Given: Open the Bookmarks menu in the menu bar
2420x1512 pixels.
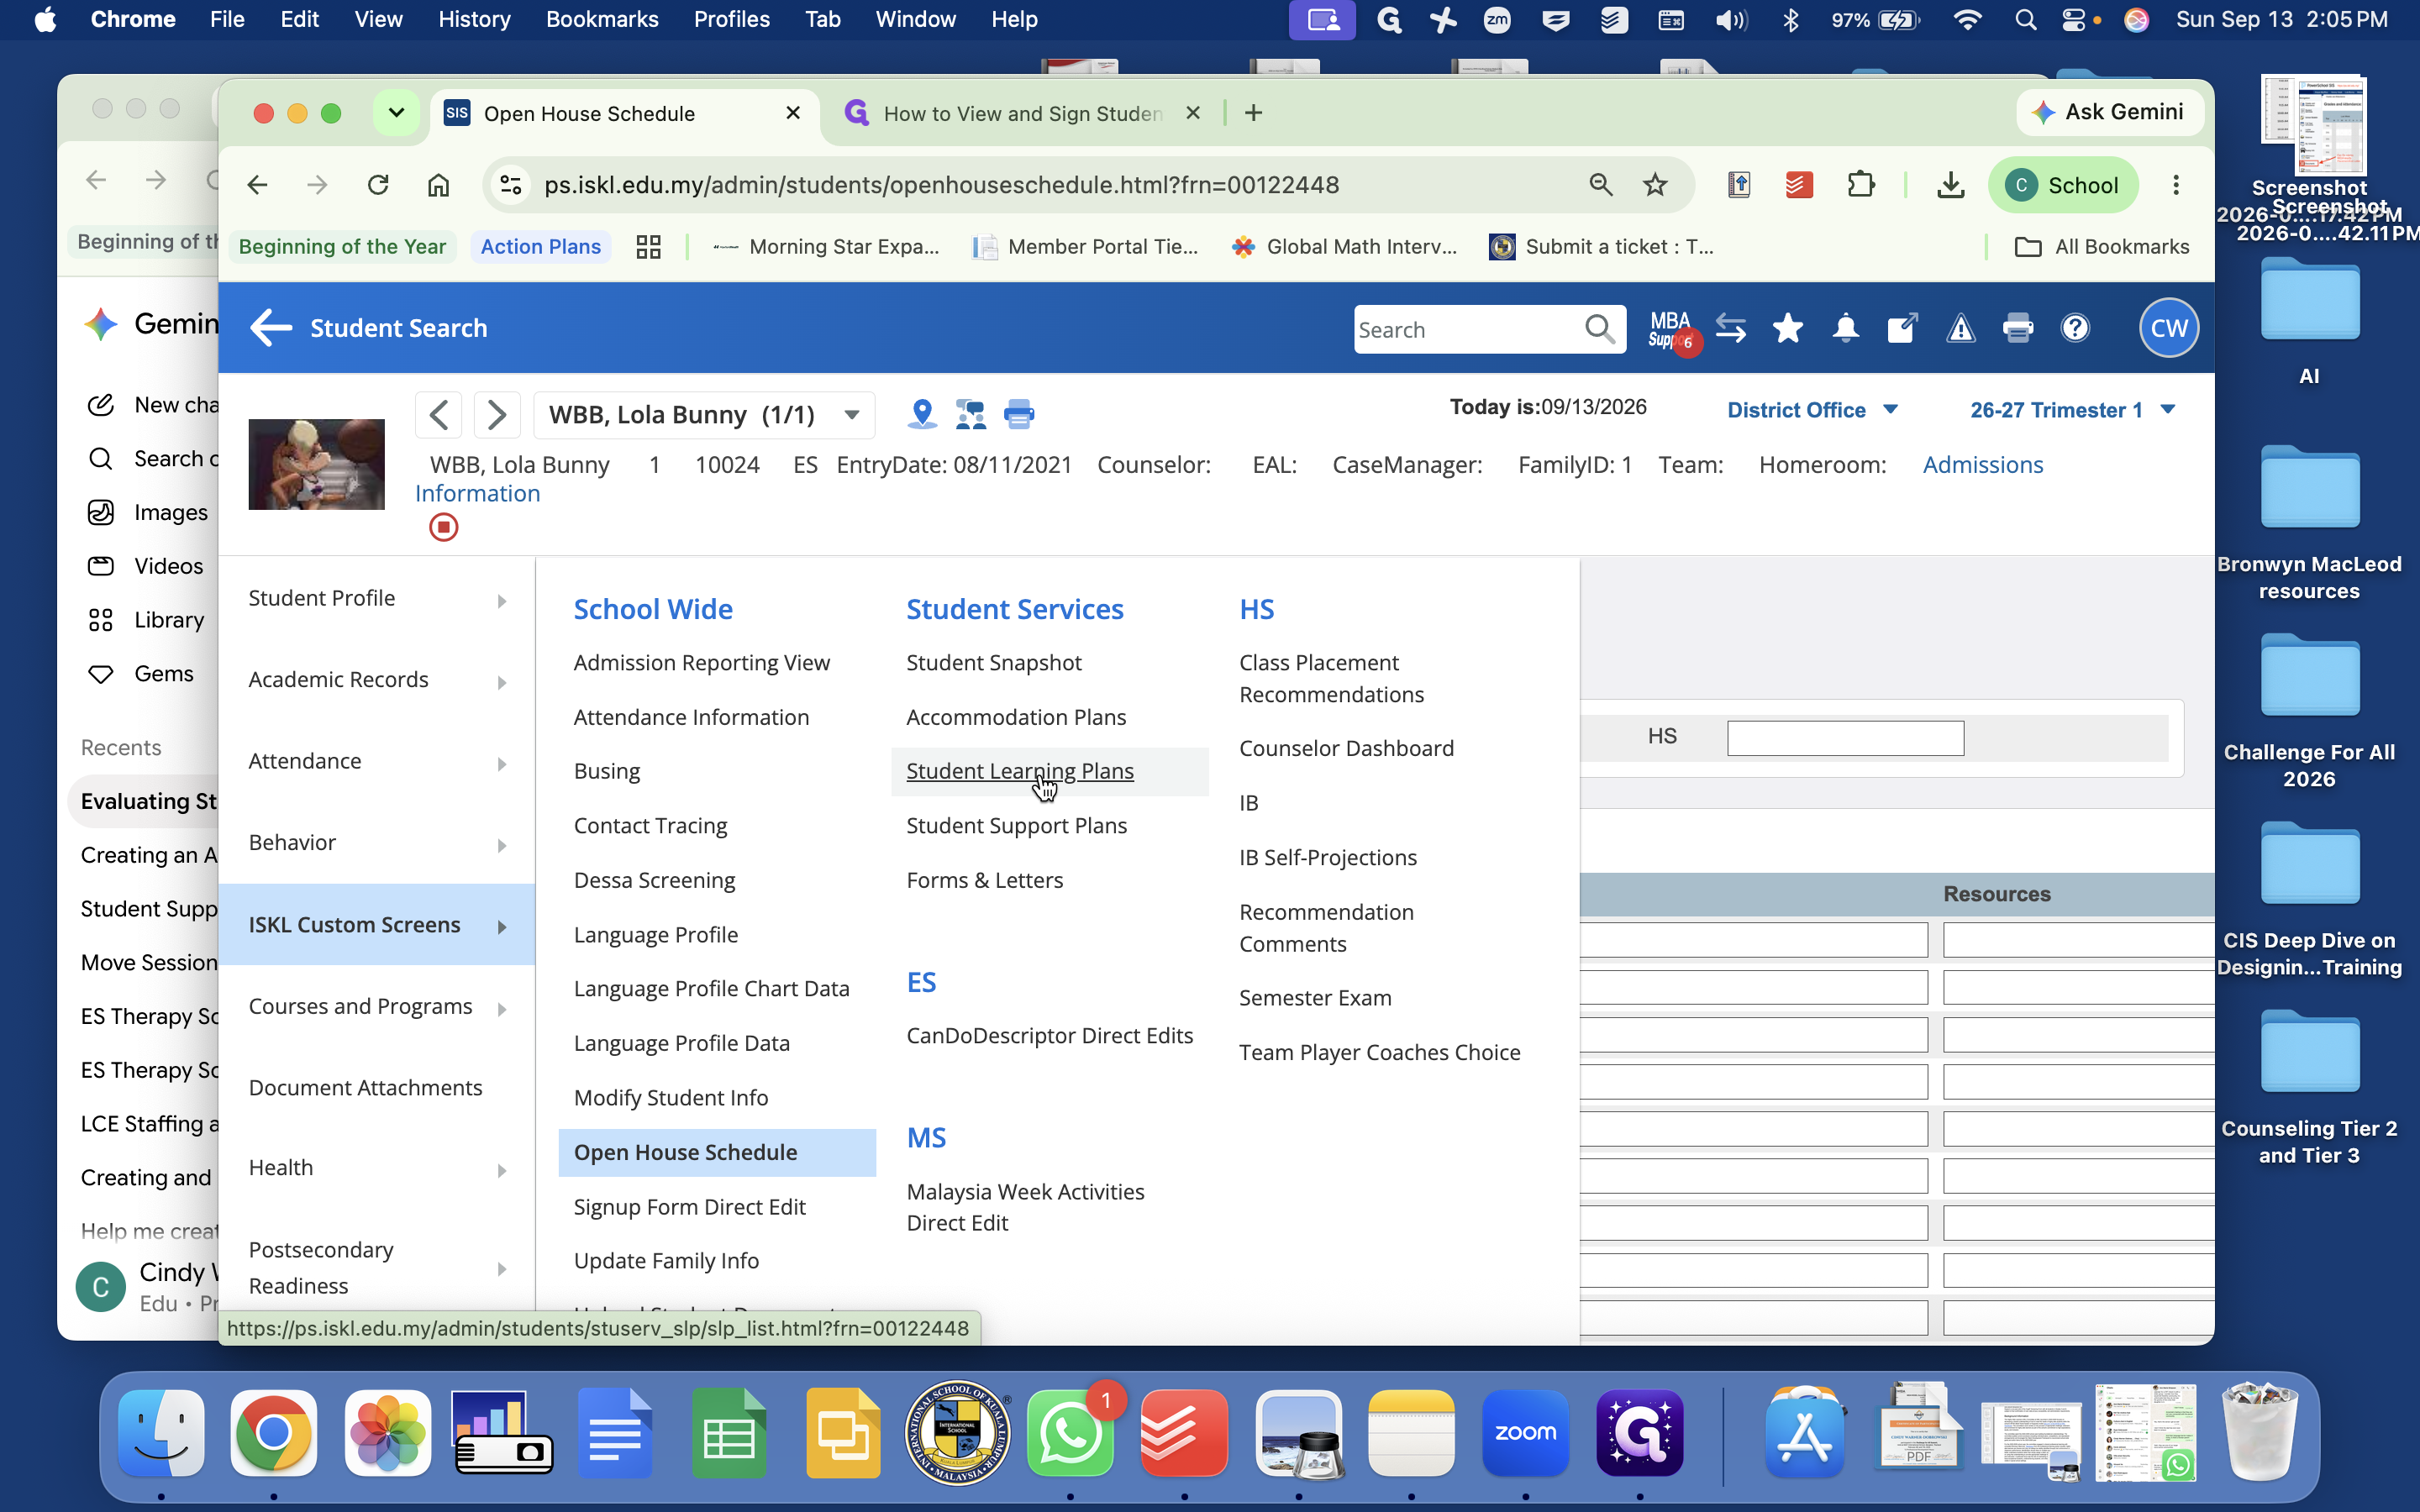Looking at the screenshot, I should 602,19.
